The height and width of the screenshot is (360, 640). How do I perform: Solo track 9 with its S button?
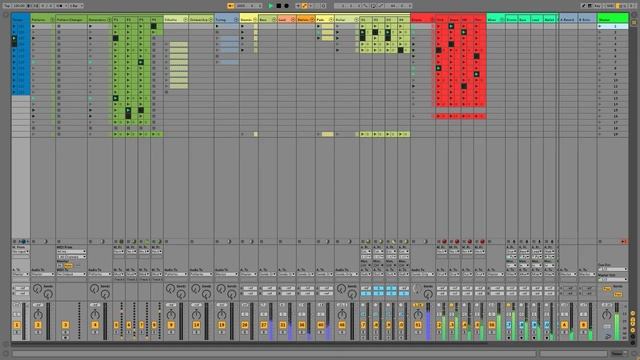(171, 332)
